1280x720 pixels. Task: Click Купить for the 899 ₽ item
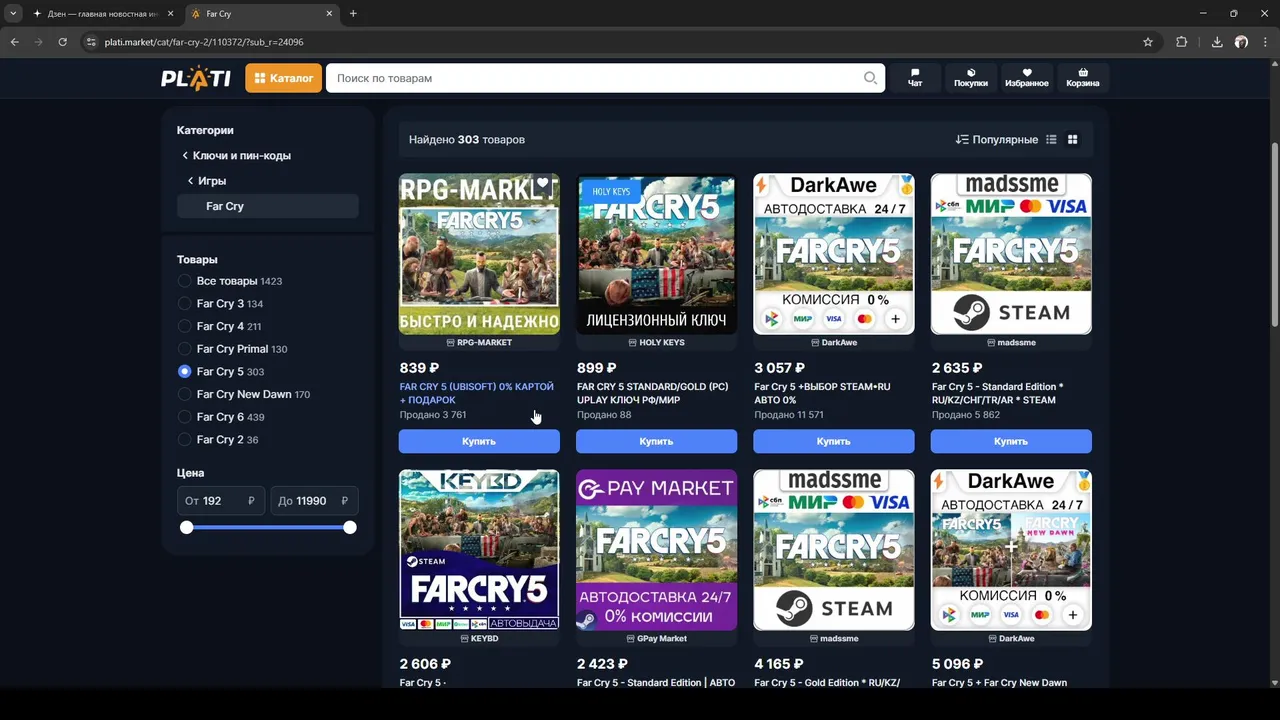656,441
